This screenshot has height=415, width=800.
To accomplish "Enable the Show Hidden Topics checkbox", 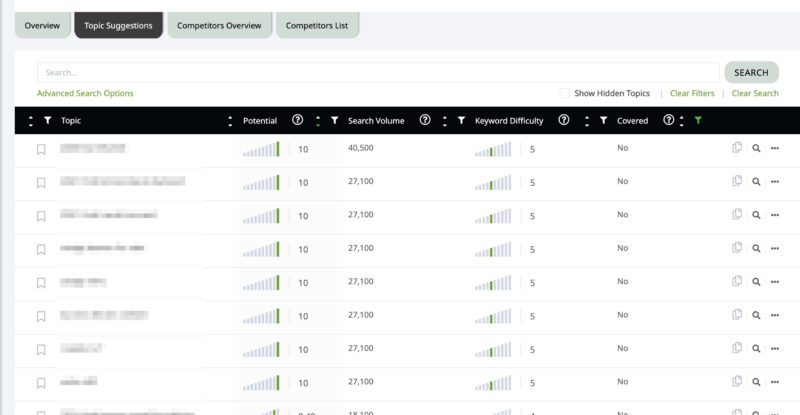I will tap(565, 93).
